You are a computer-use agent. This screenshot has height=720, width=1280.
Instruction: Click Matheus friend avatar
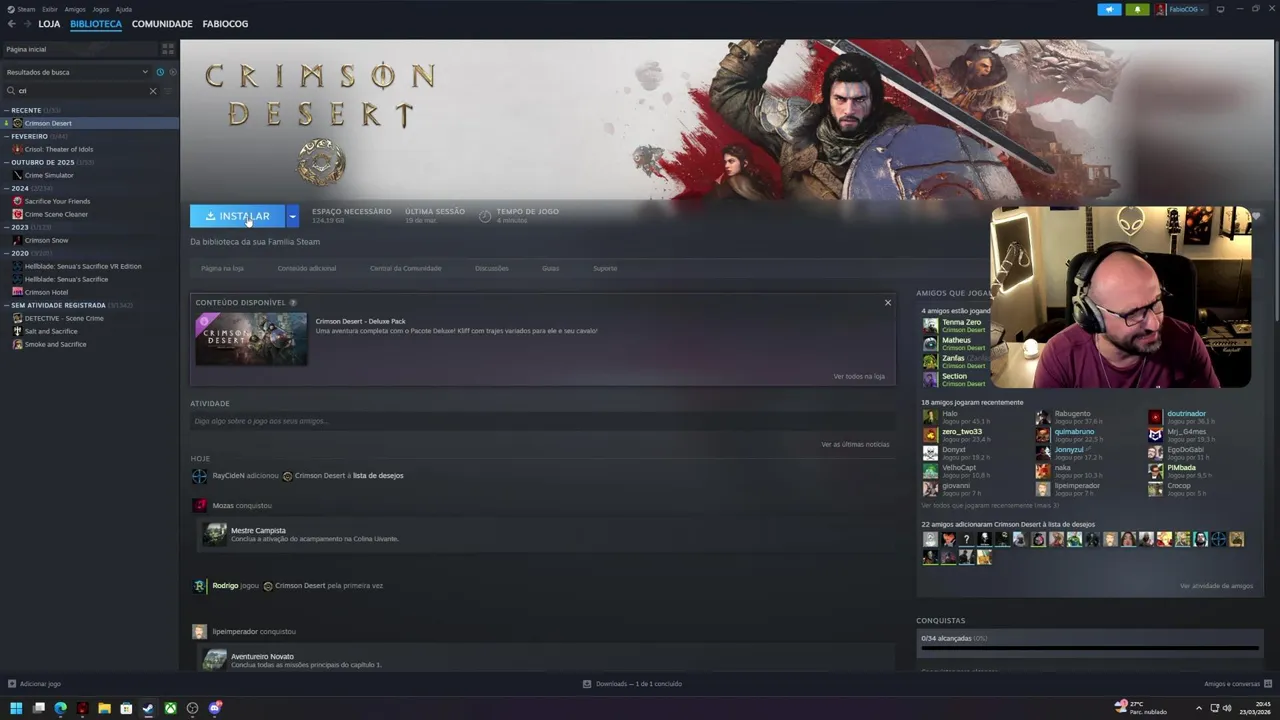[930, 343]
